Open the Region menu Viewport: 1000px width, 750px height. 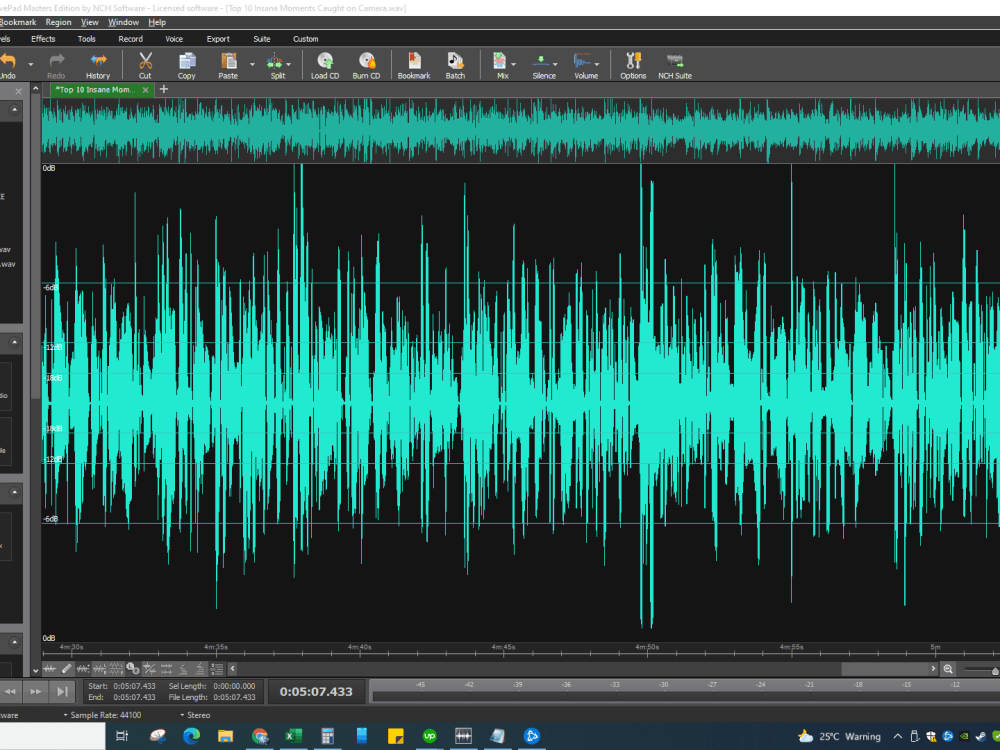tap(58, 22)
